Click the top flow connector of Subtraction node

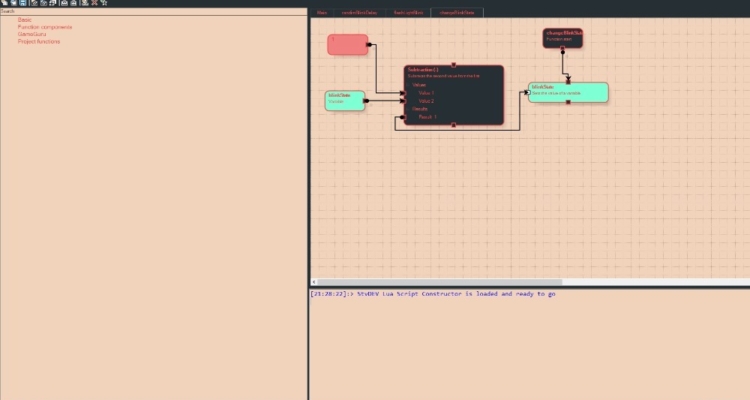453,65
